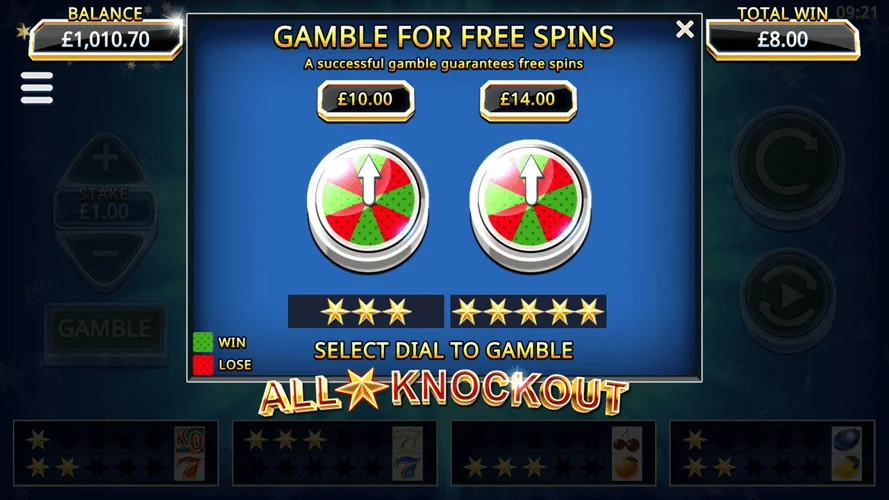Close the Gamble For Free Spins dialog

[x=685, y=29]
